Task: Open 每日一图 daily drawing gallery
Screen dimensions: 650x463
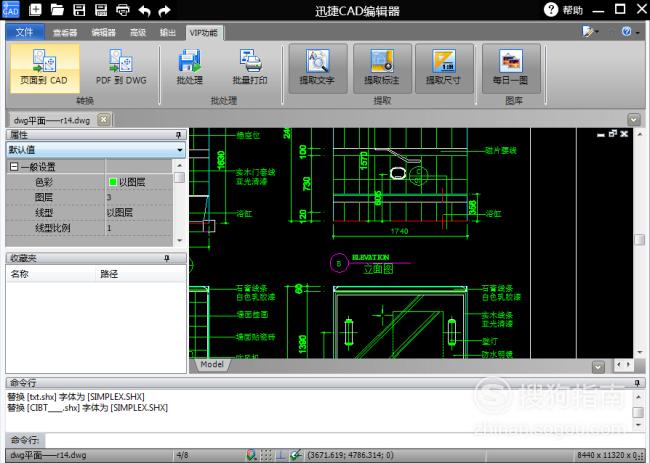Action: click(511, 68)
